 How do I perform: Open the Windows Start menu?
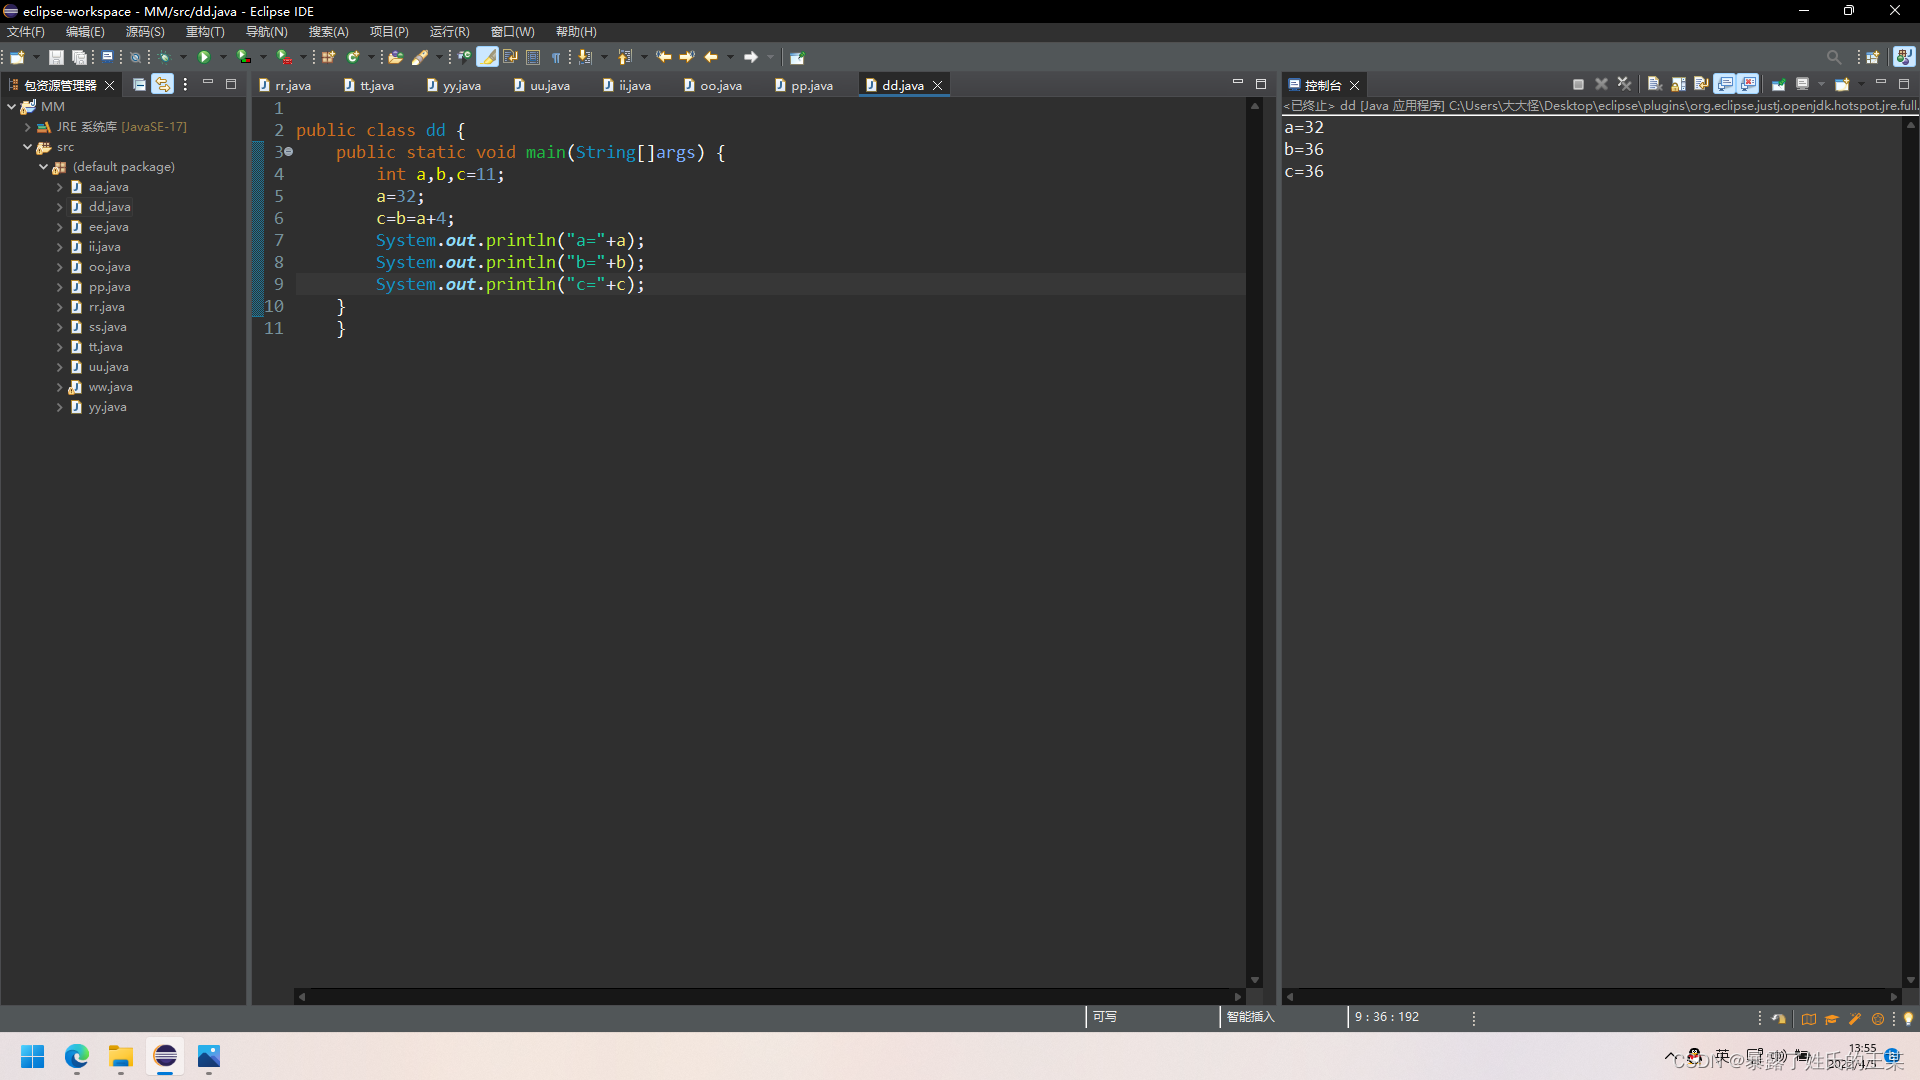tap(32, 1056)
